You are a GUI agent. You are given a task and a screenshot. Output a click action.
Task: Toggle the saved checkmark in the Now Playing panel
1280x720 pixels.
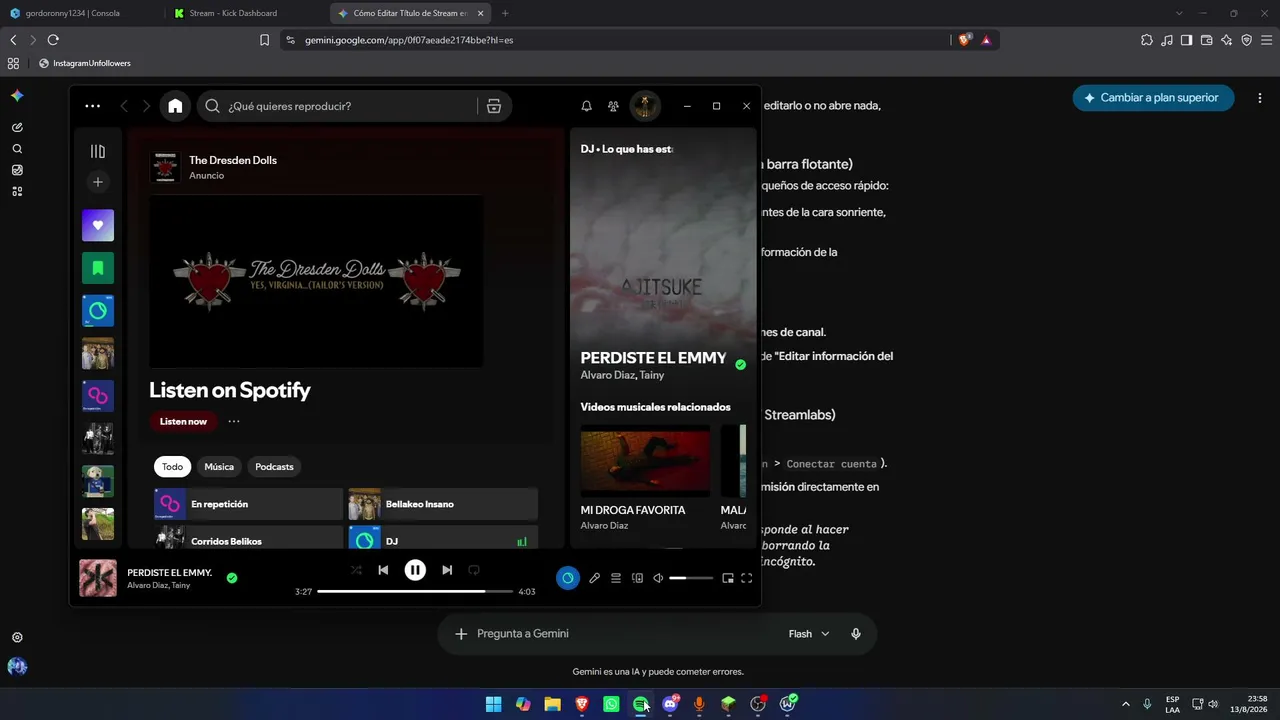tap(741, 365)
